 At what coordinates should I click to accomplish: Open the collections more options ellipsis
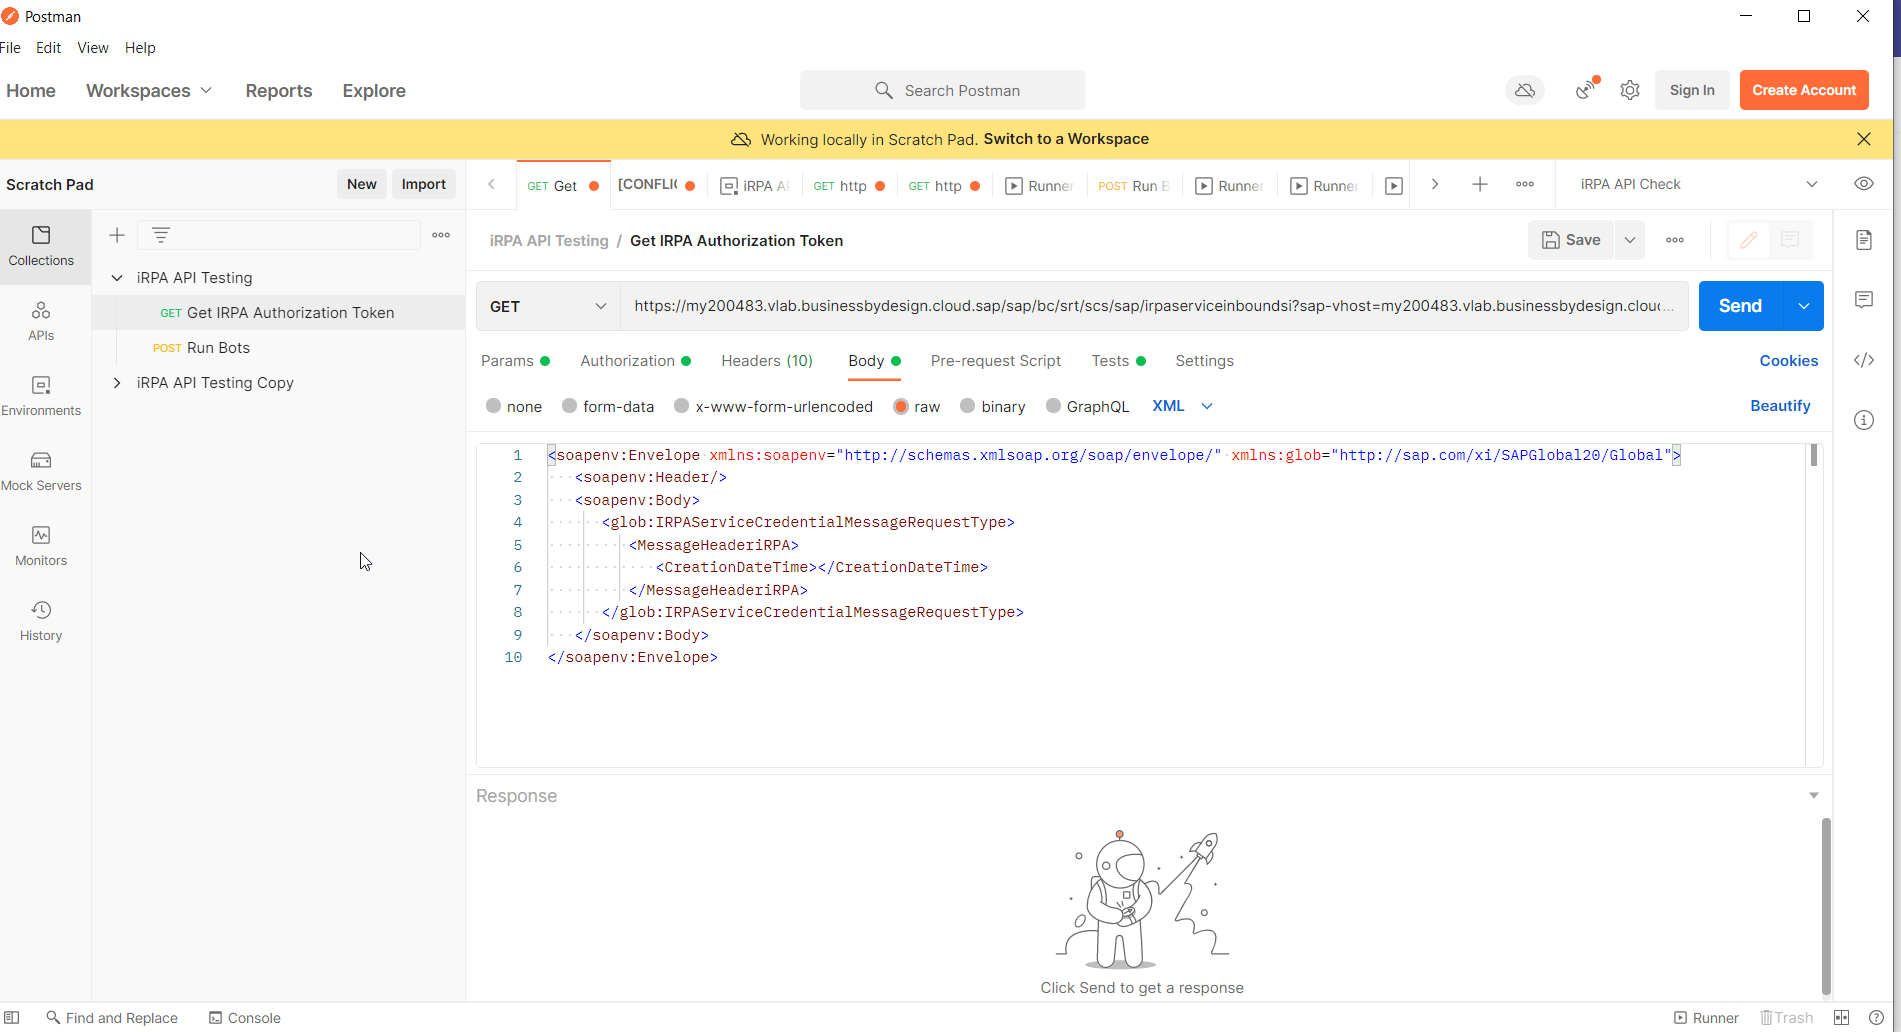[441, 235]
